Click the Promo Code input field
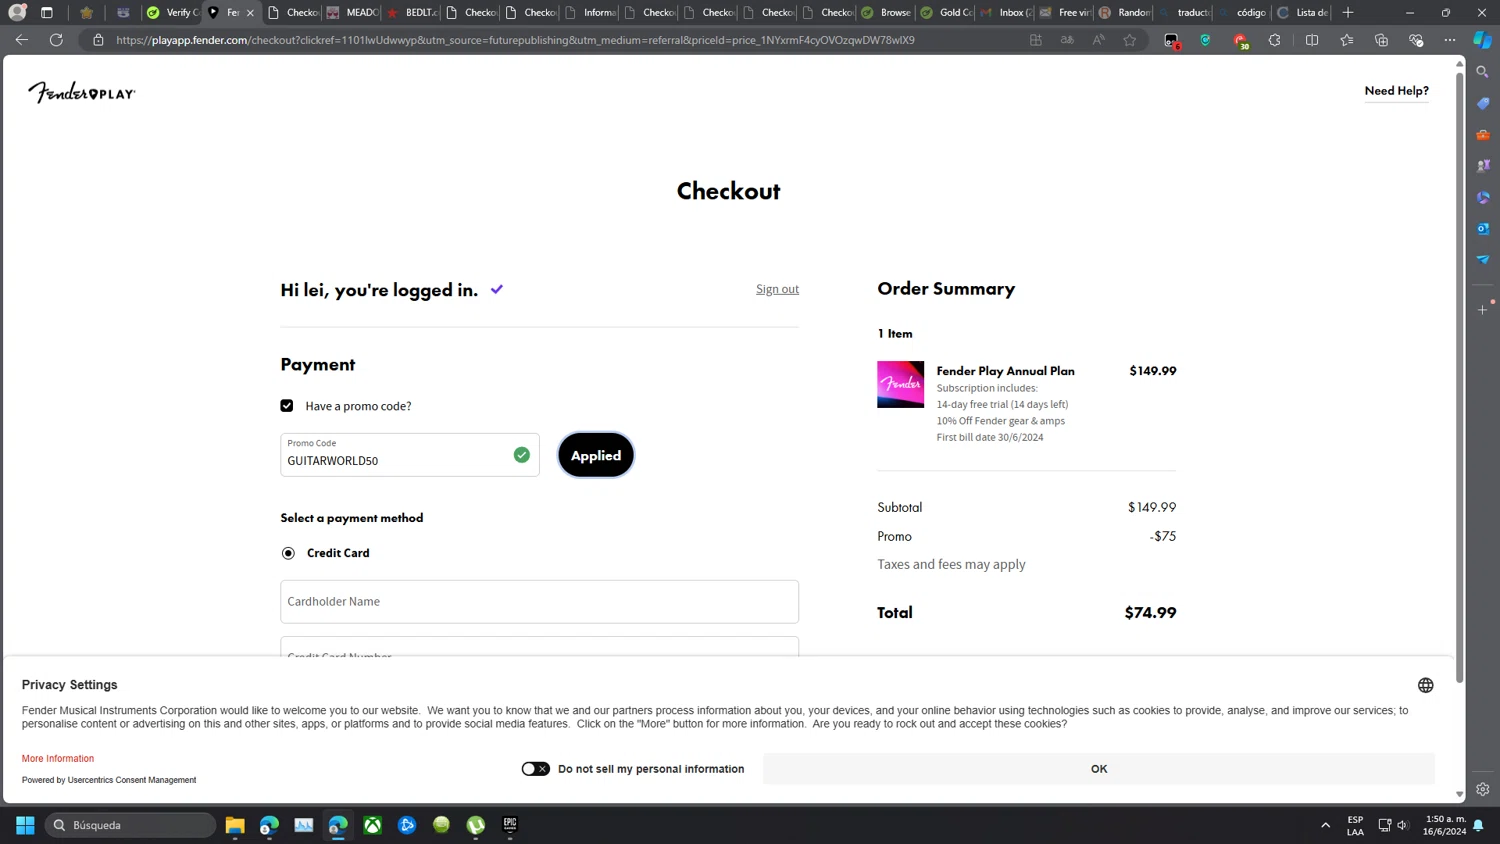This screenshot has width=1500, height=844. coord(409,455)
